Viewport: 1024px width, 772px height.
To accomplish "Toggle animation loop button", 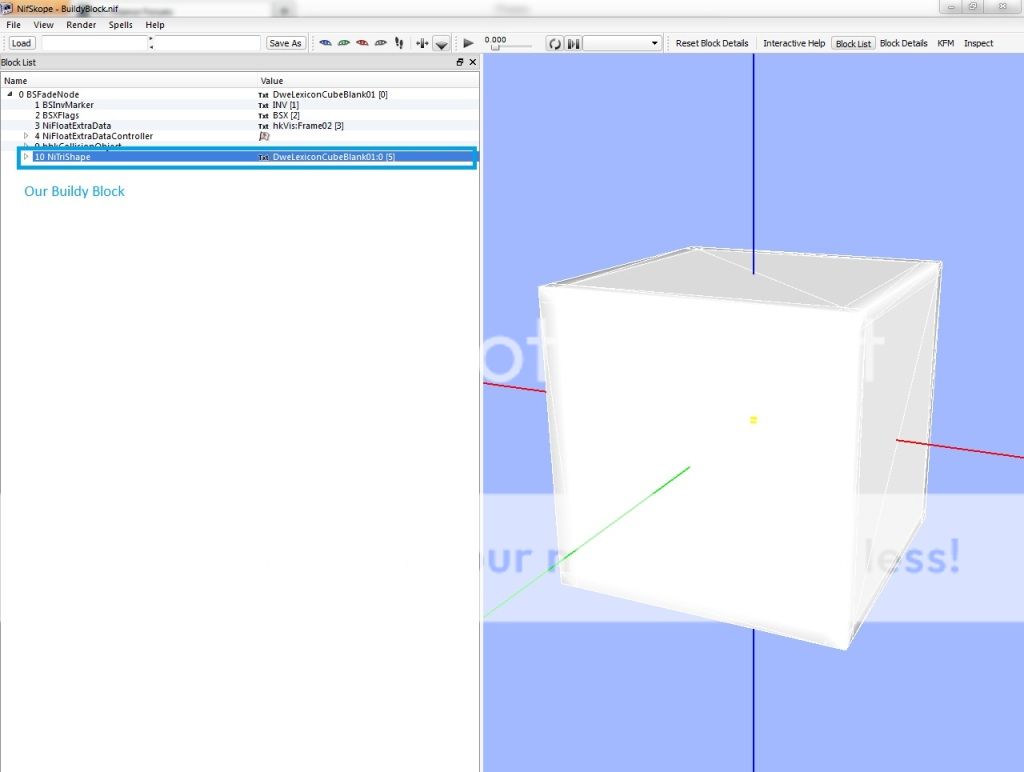I will point(554,44).
